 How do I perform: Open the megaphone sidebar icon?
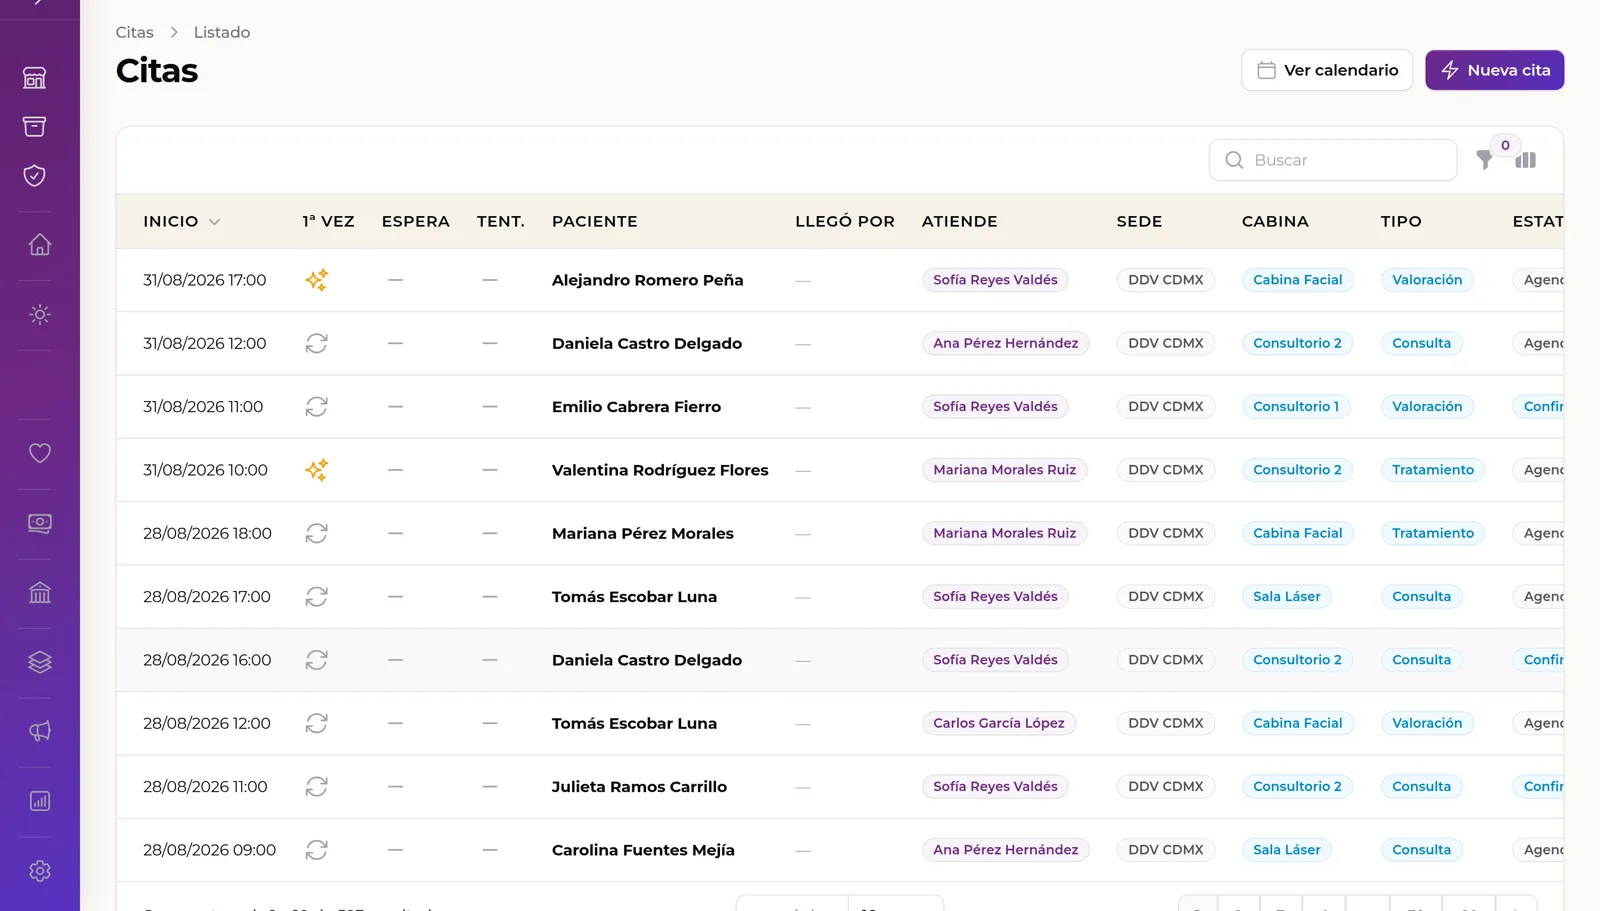coord(40,732)
